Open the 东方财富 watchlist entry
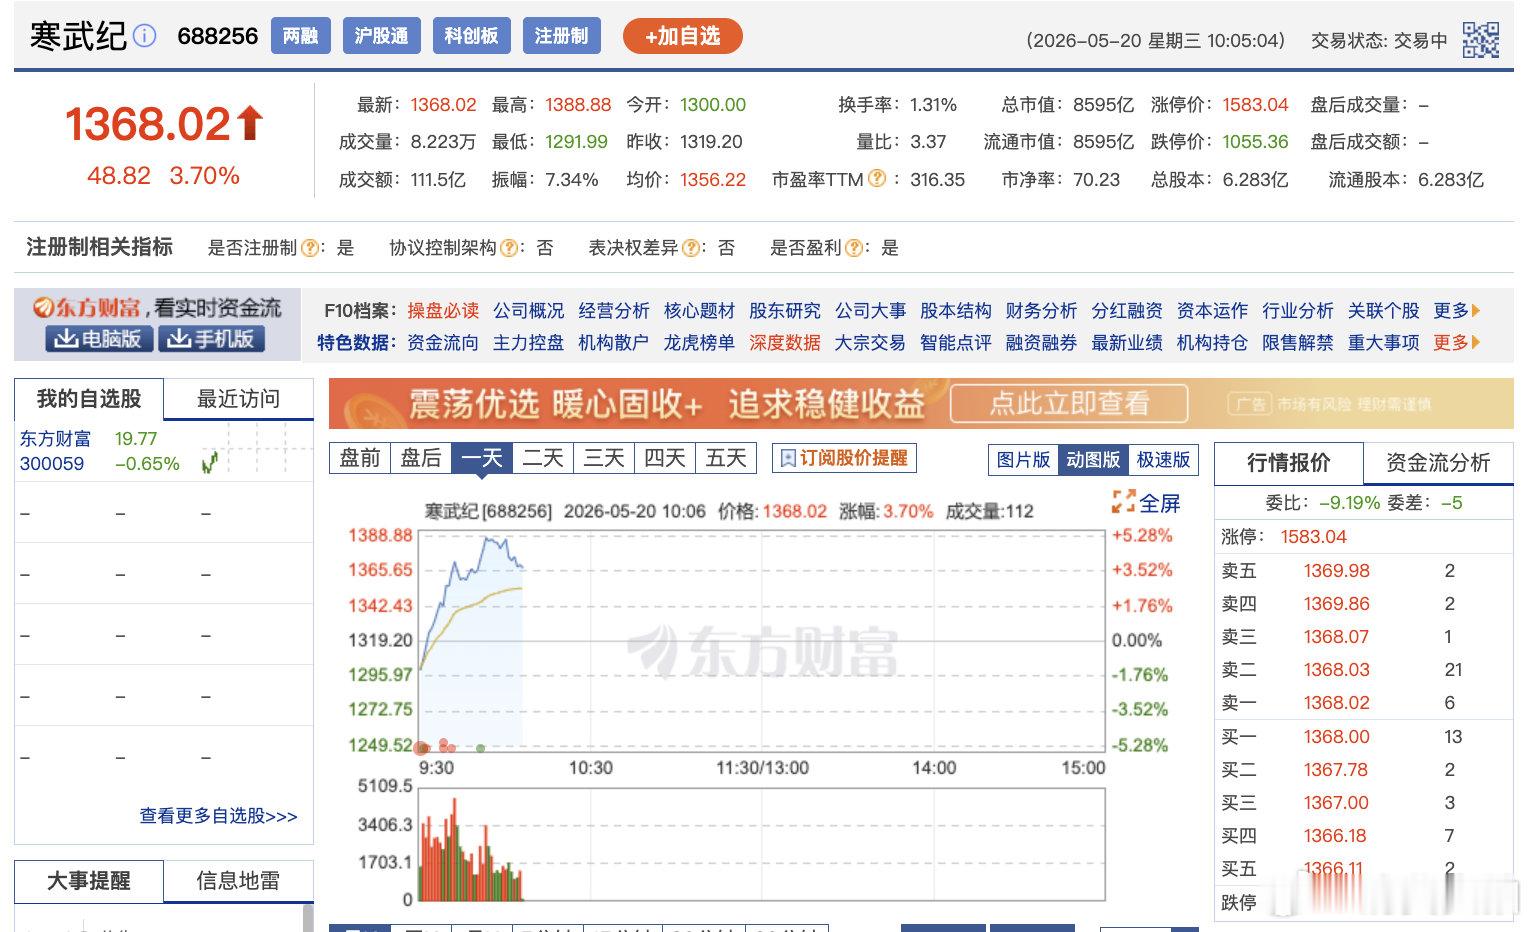Screen dimensions: 1534x932 (55, 439)
